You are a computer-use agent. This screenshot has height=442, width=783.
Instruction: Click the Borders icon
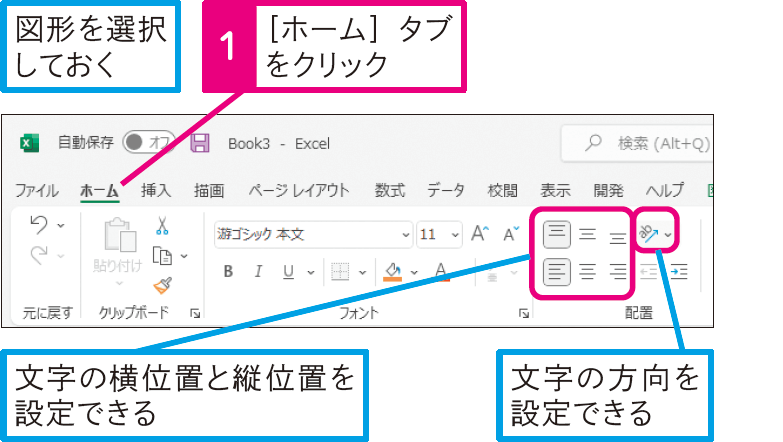(x=340, y=272)
